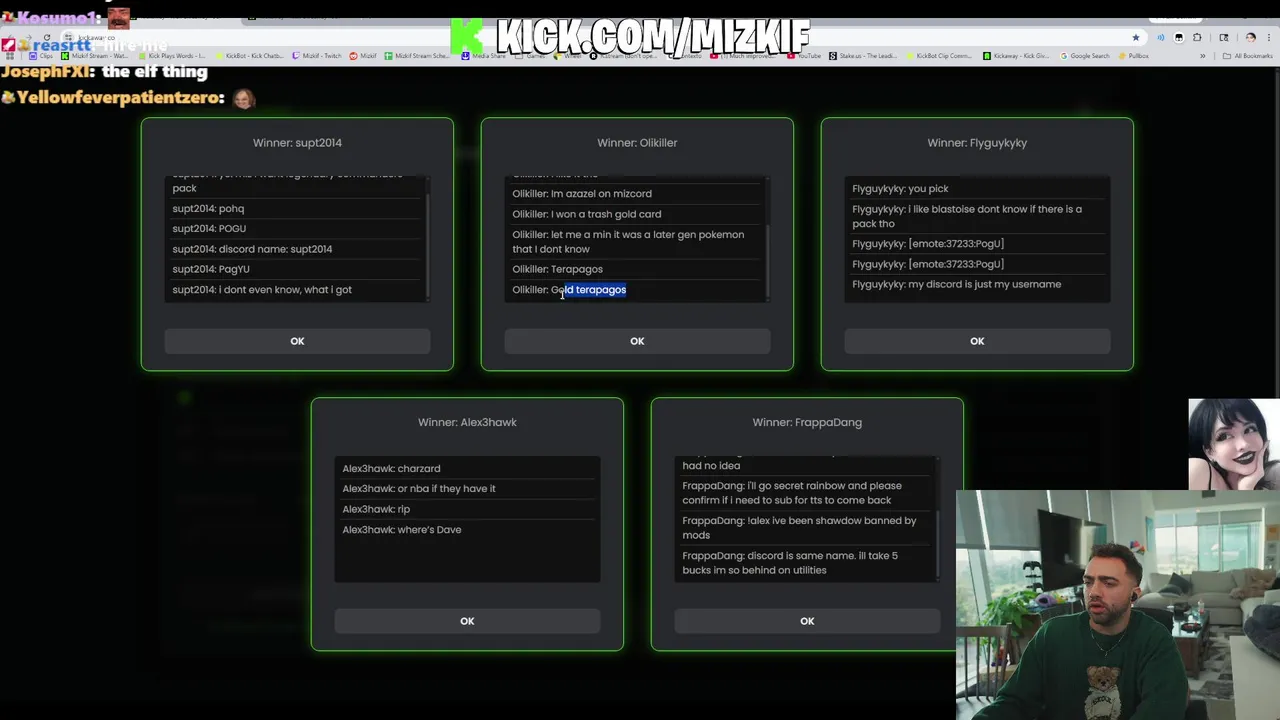The width and height of the screenshot is (1280, 720).
Task: Click the dark-haired avatar image overlay
Action: [x=1234, y=444]
